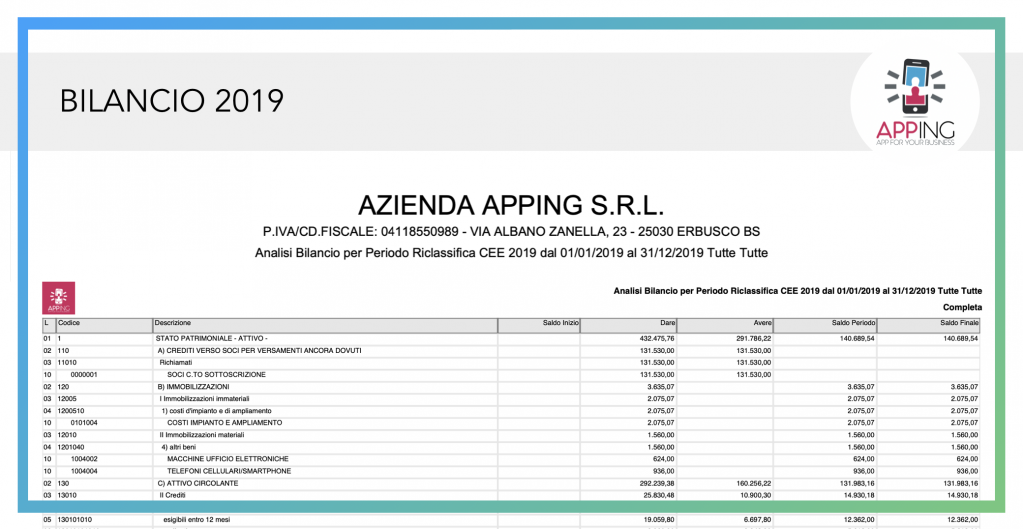Select the B) IMMOBILIZZAZIONI row description
This screenshot has height=529, width=1023.
click(x=193, y=387)
